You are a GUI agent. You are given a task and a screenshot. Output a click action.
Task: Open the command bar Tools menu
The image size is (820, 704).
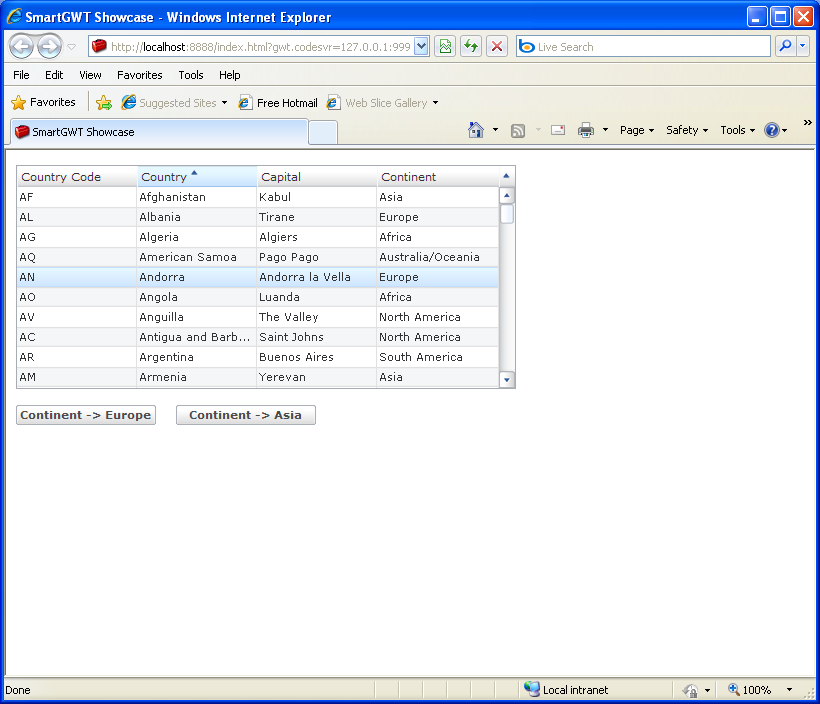tap(737, 130)
